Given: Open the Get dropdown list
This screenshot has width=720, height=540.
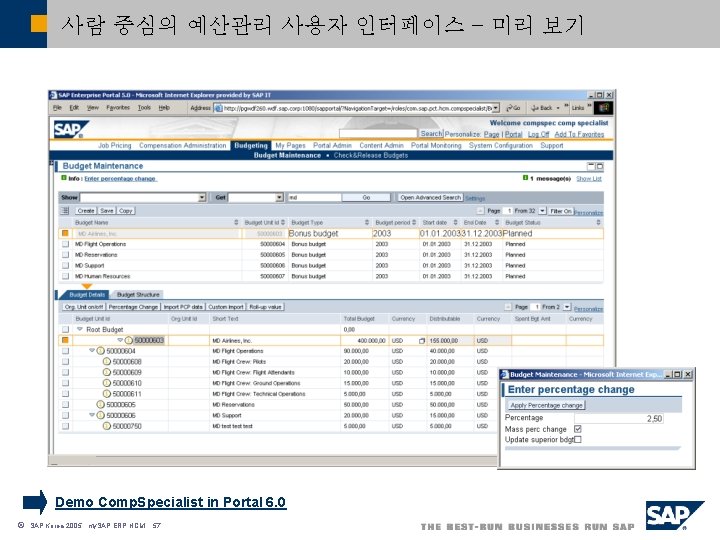Looking at the screenshot, I should pyautogui.click(x=279, y=197).
